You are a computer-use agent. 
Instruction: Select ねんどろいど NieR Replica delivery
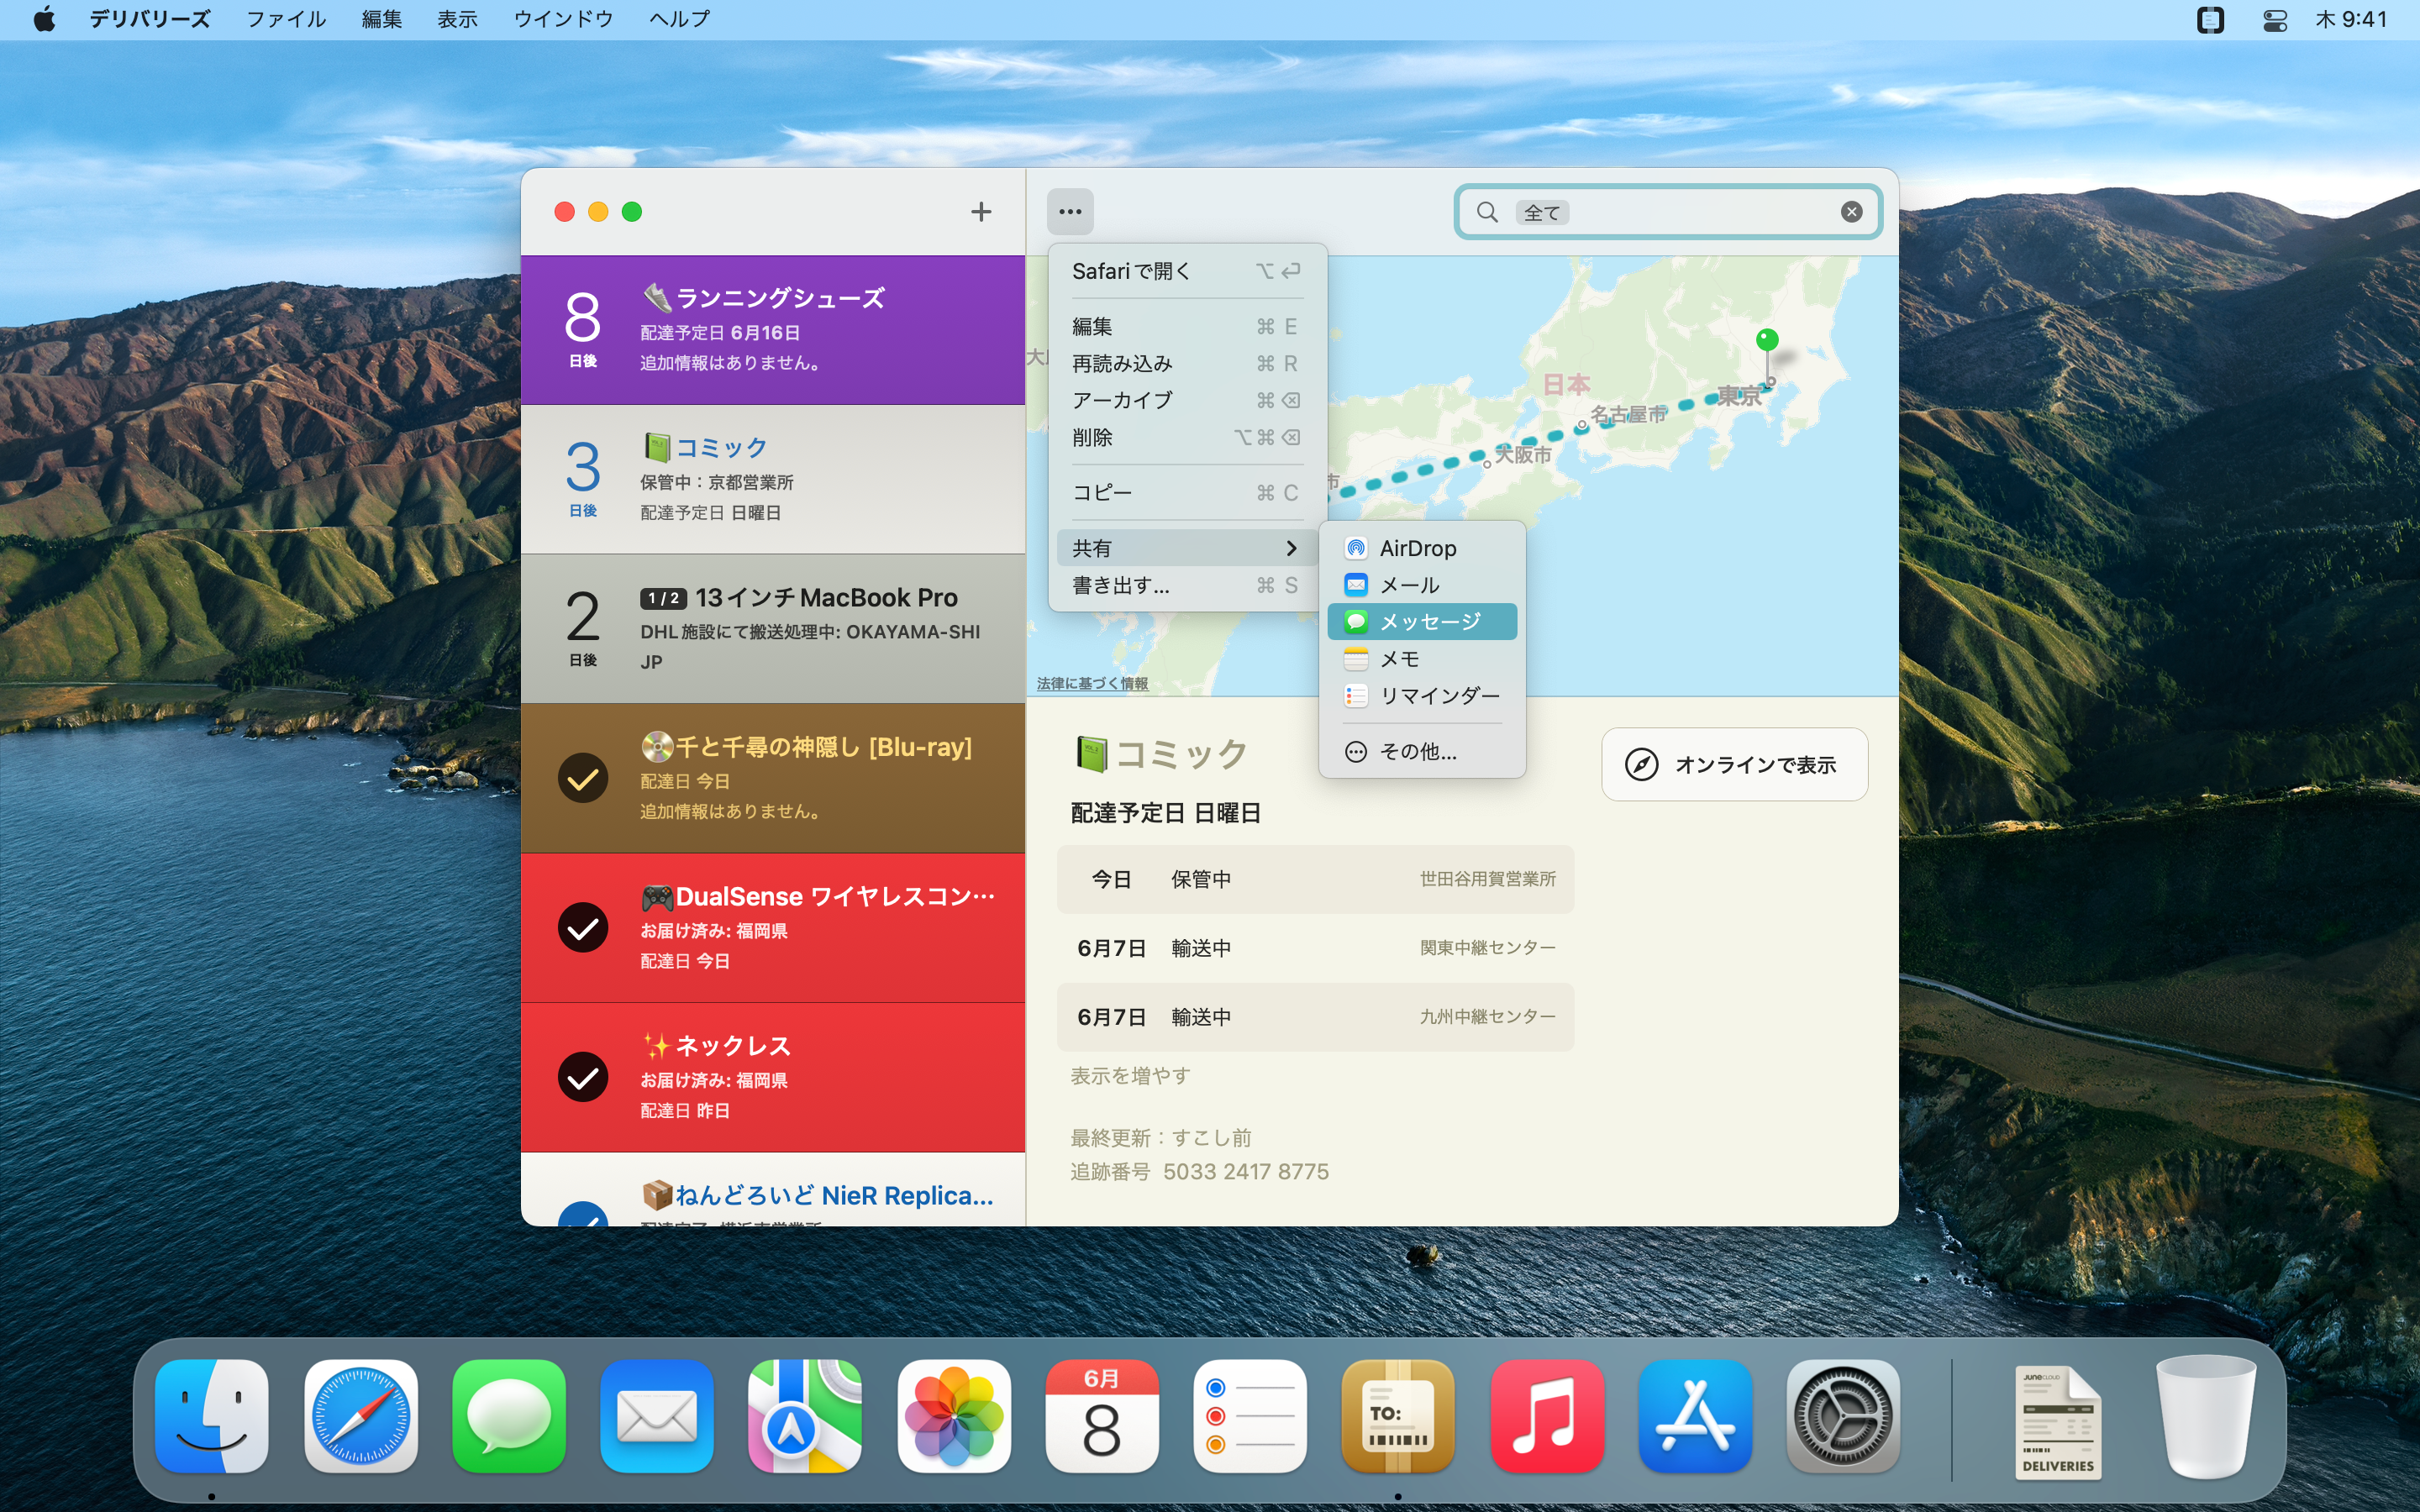tap(773, 1189)
